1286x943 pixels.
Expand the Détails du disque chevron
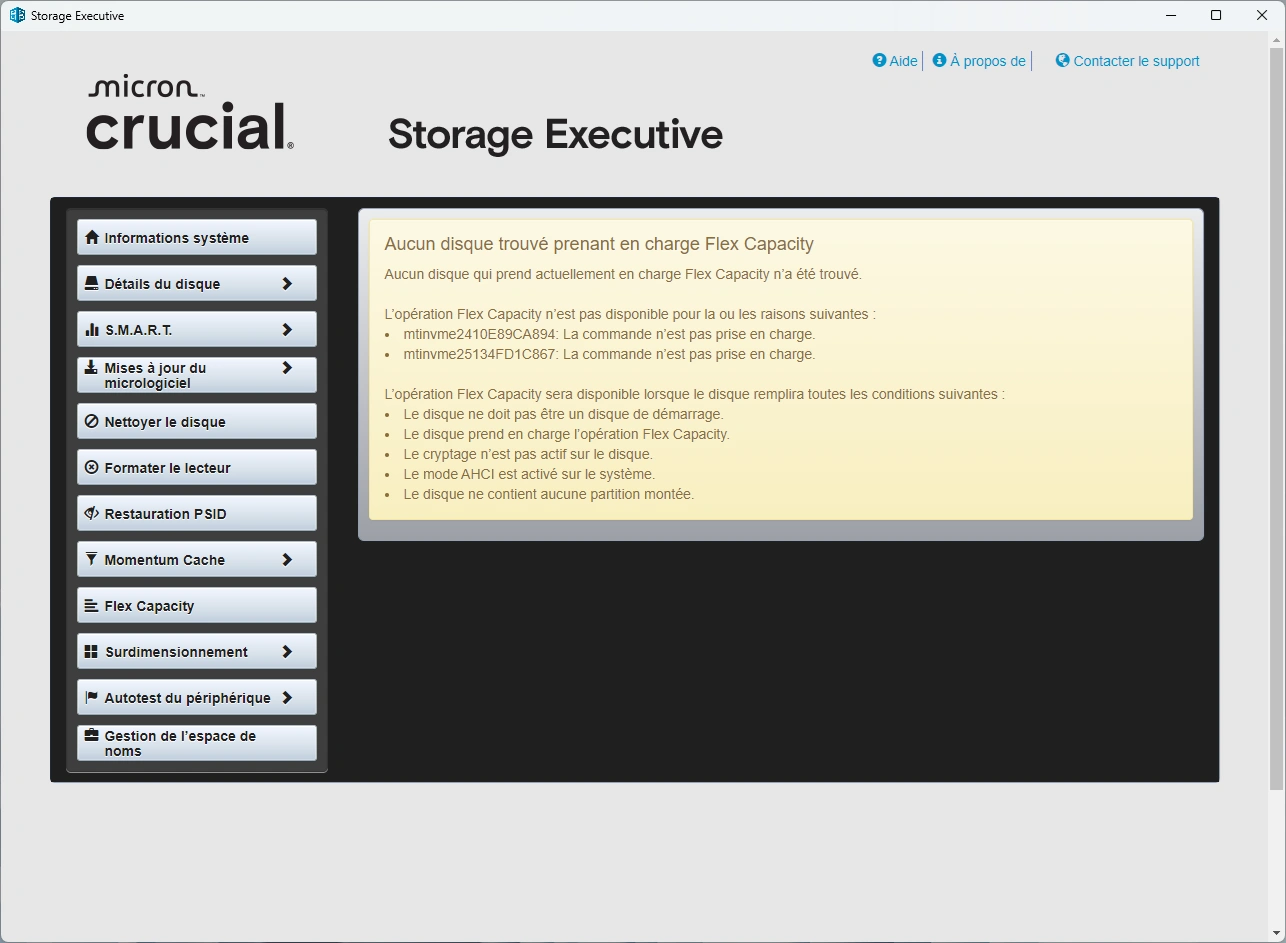pos(287,283)
